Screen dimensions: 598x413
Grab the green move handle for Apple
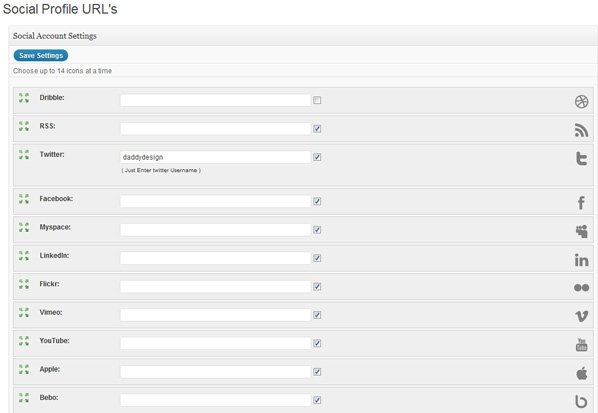(x=24, y=369)
